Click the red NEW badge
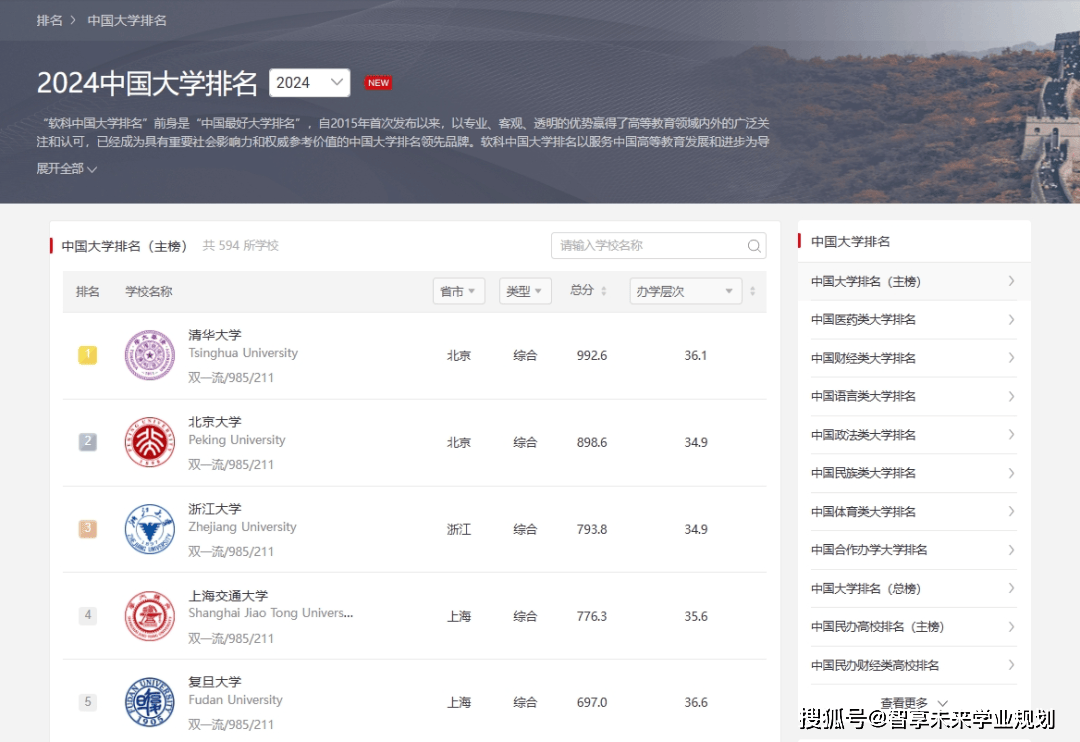Image resolution: width=1080 pixels, height=742 pixels. 378,83
